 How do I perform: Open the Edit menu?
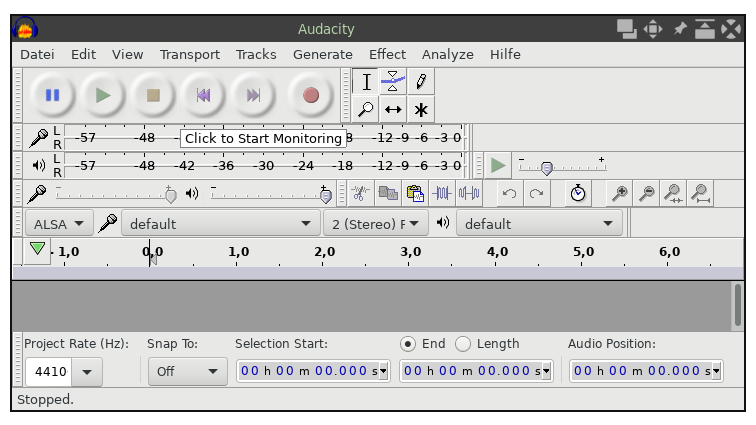(83, 55)
